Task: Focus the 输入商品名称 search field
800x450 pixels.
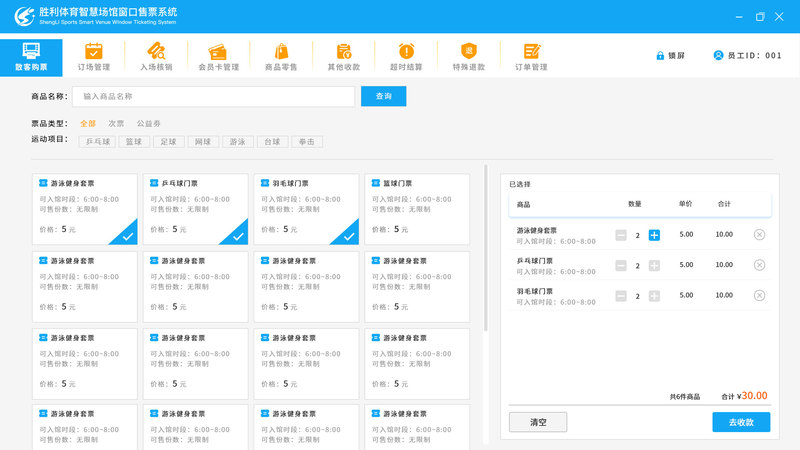Action: (x=214, y=96)
